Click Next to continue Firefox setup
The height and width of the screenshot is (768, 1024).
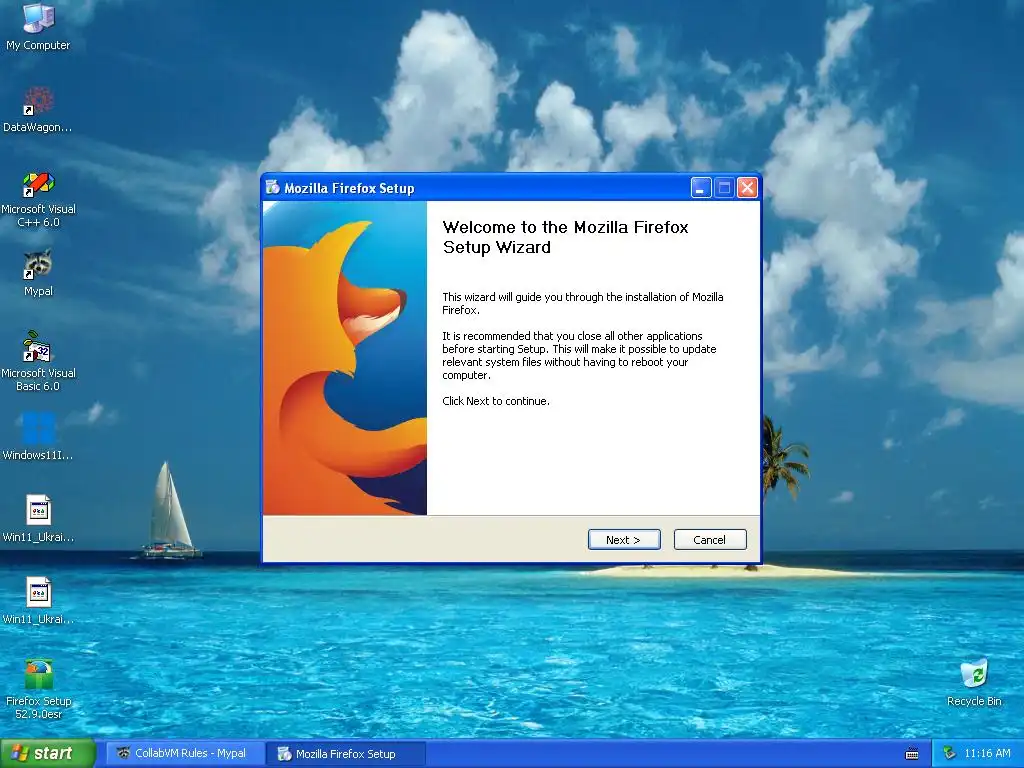(624, 540)
